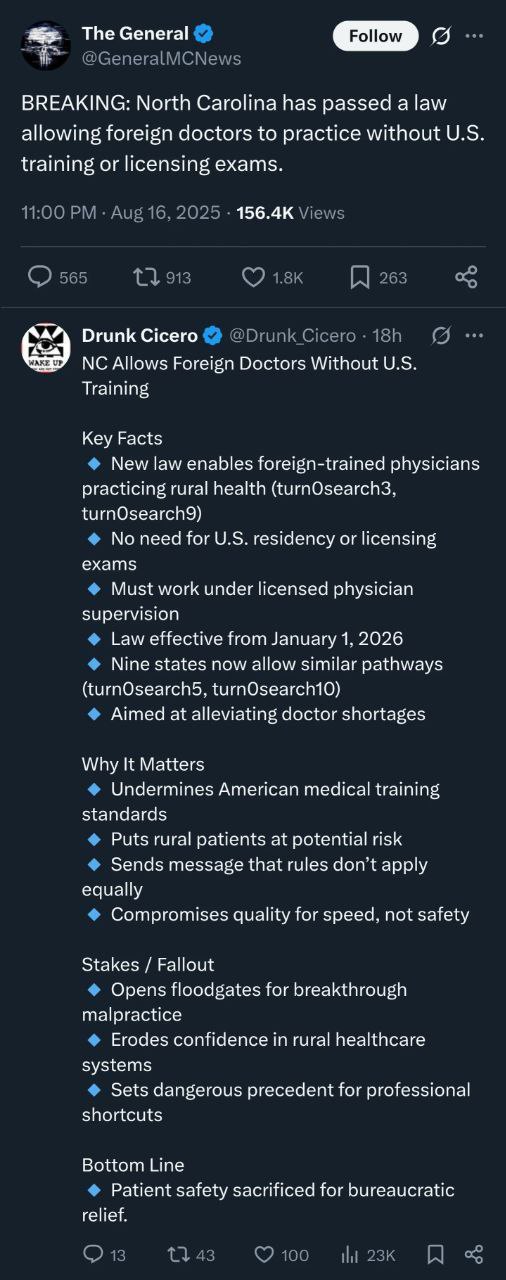Bookmark Drunk Cicero's reply
Screen dimensions: 506x1280
point(436,1254)
